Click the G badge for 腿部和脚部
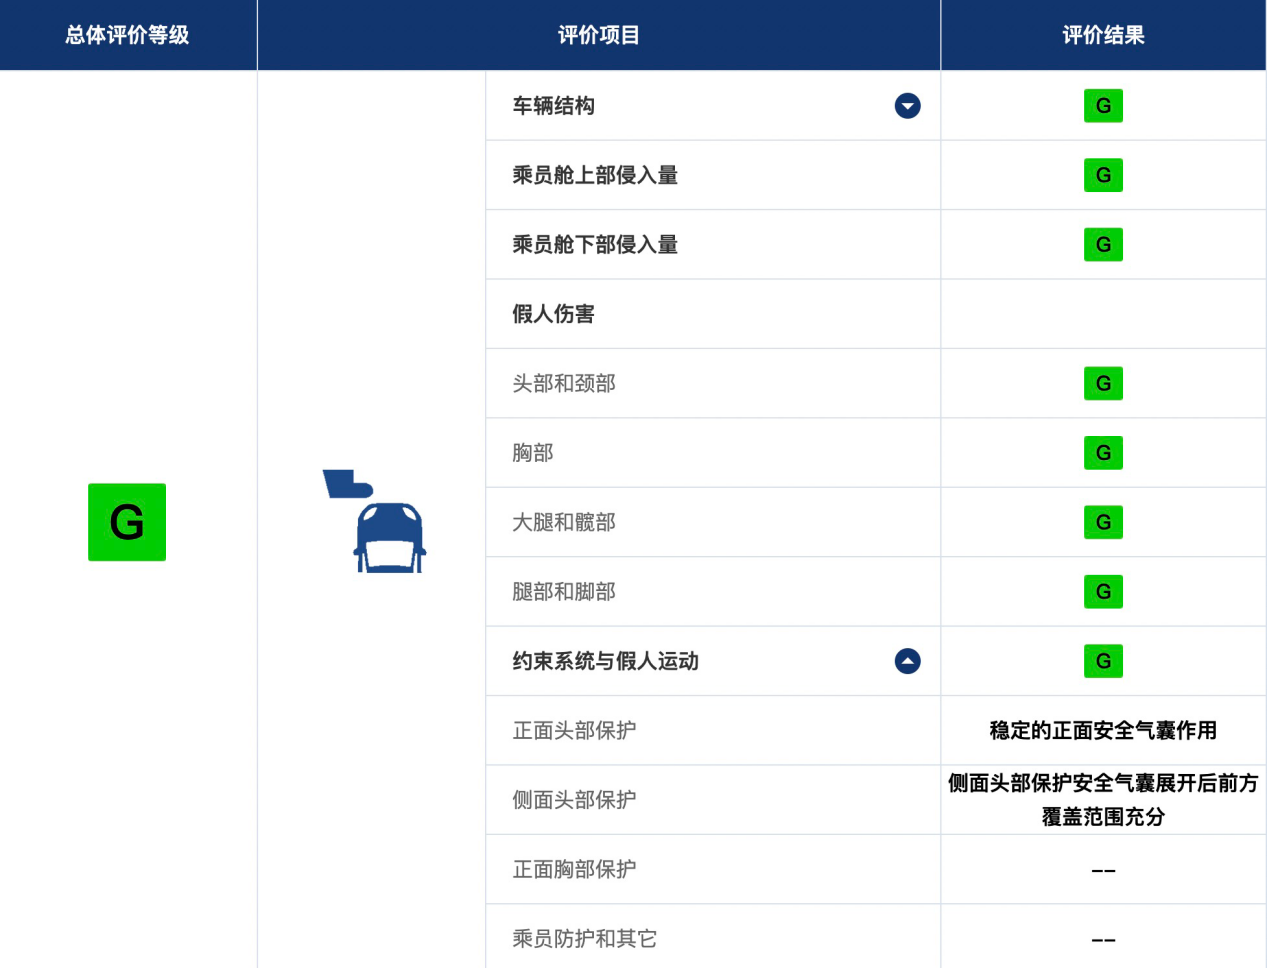This screenshot has height=968, width=1267. click(1103, 592)
